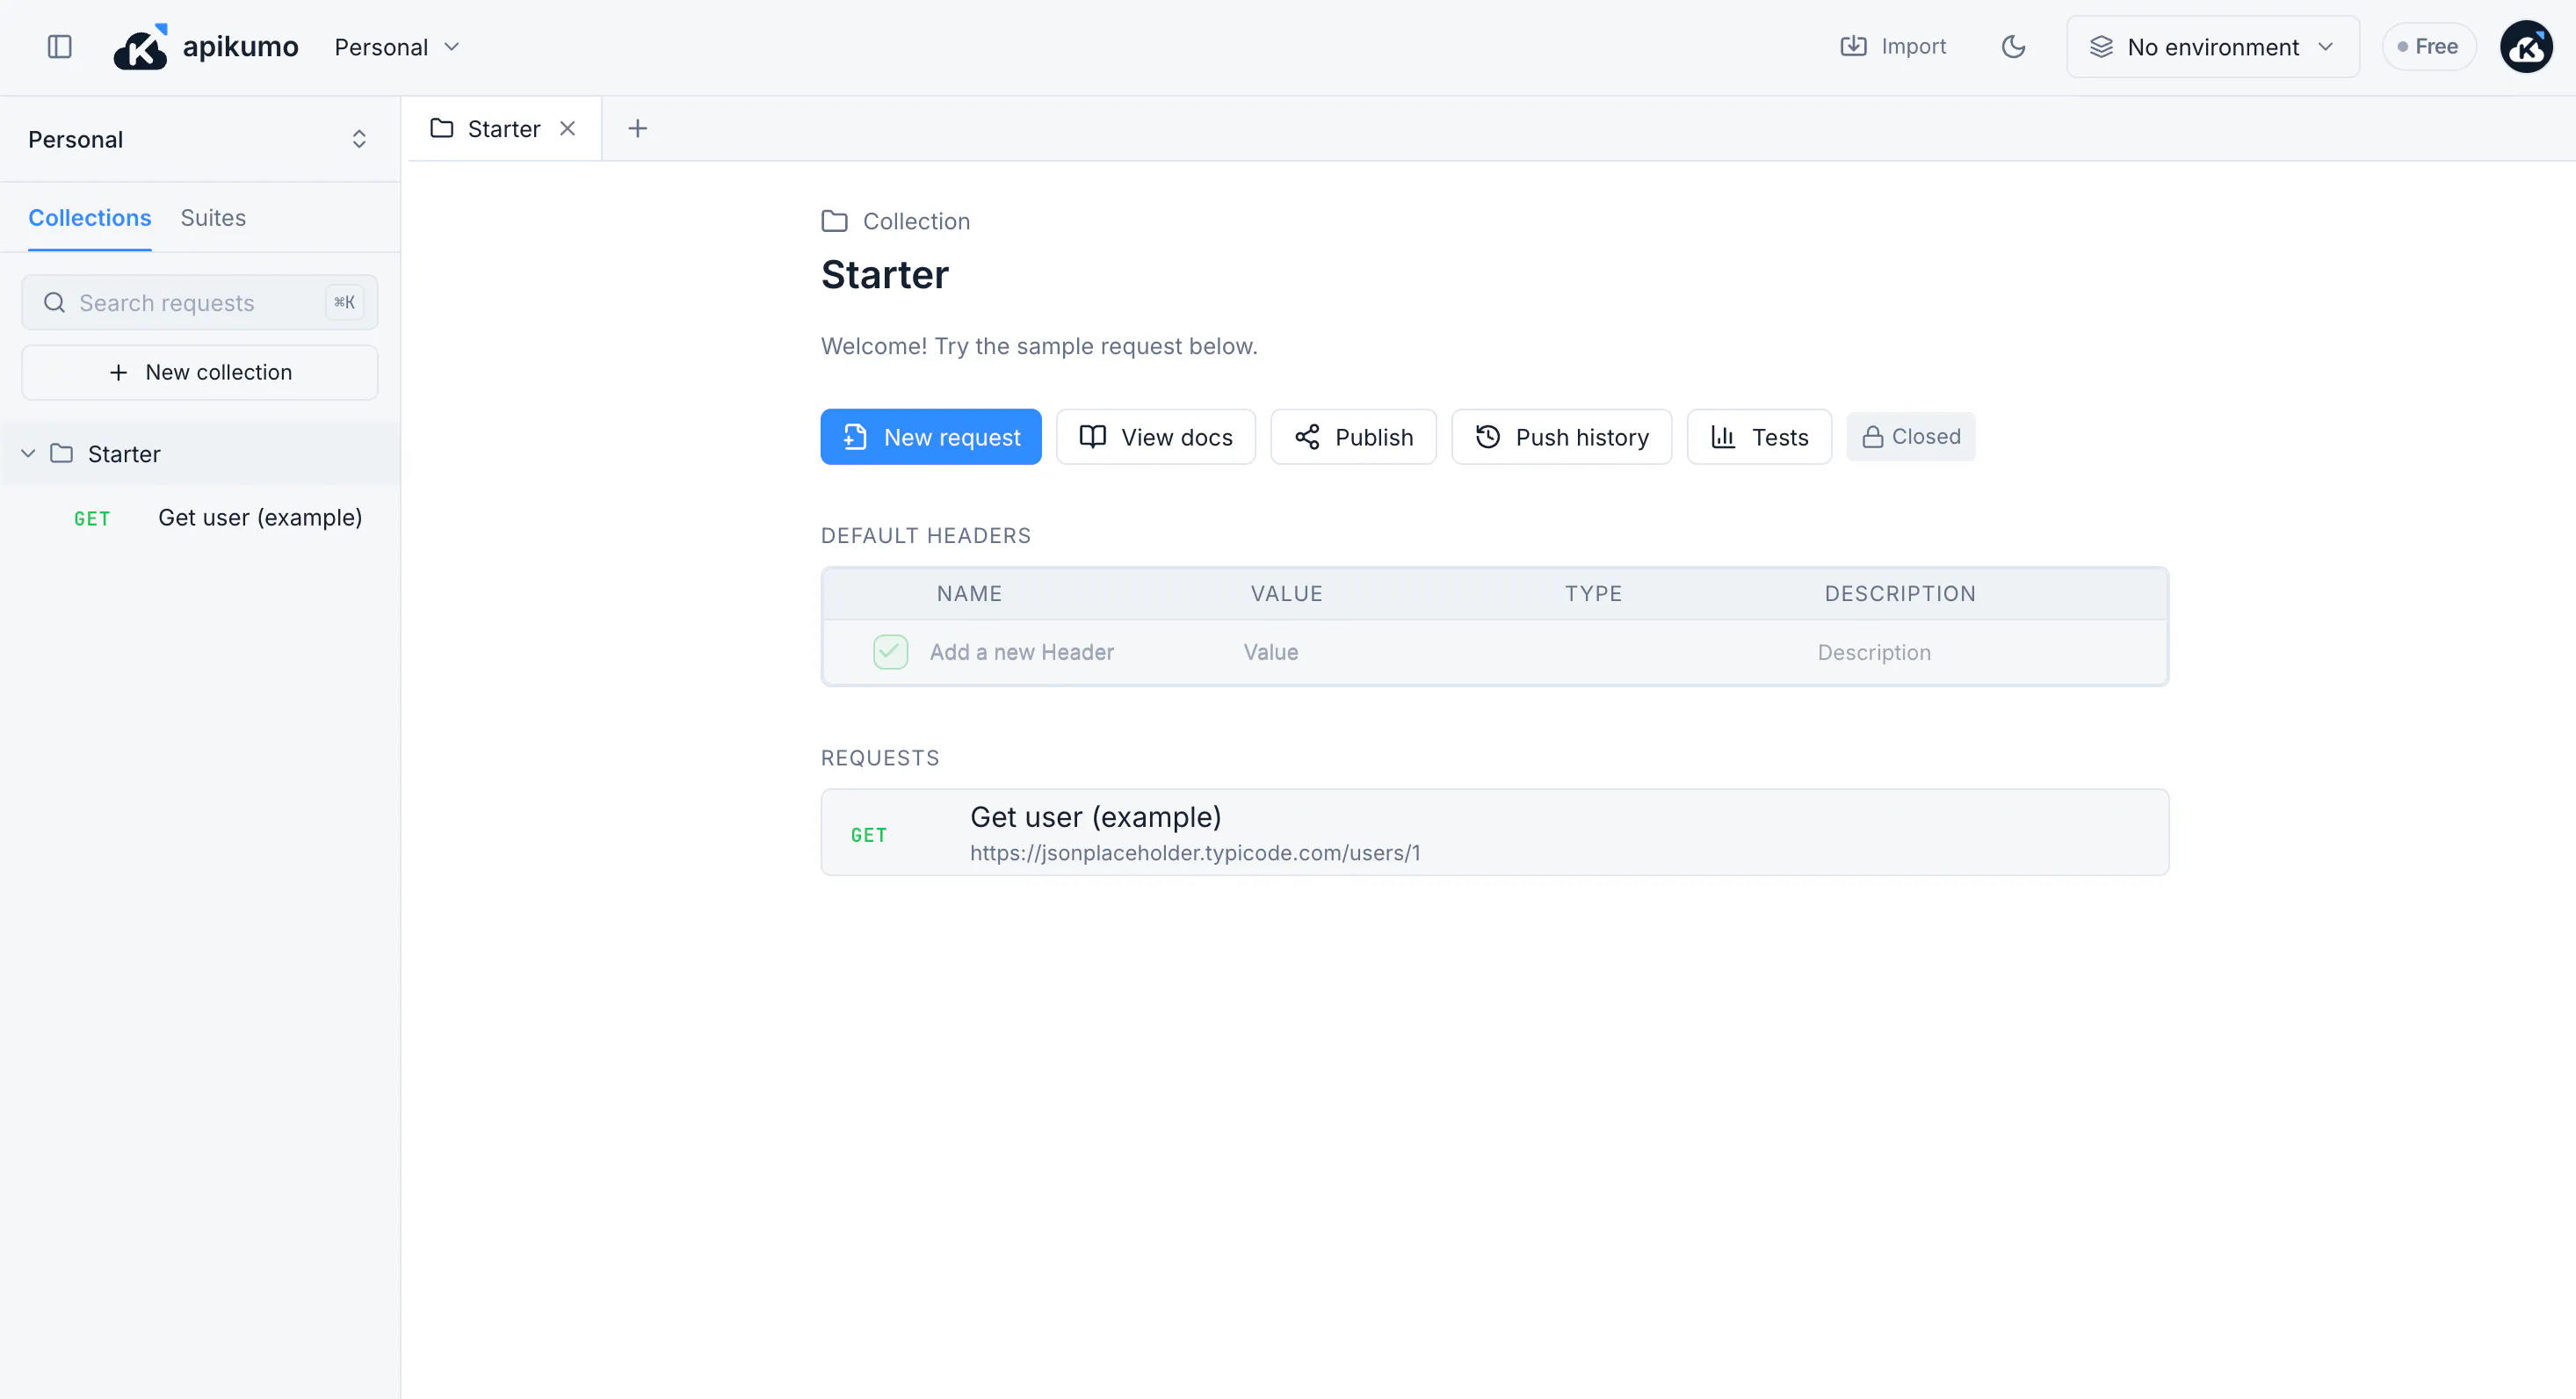Switch to the Suites tab
2576x1399 pixels.
(213, 218)
